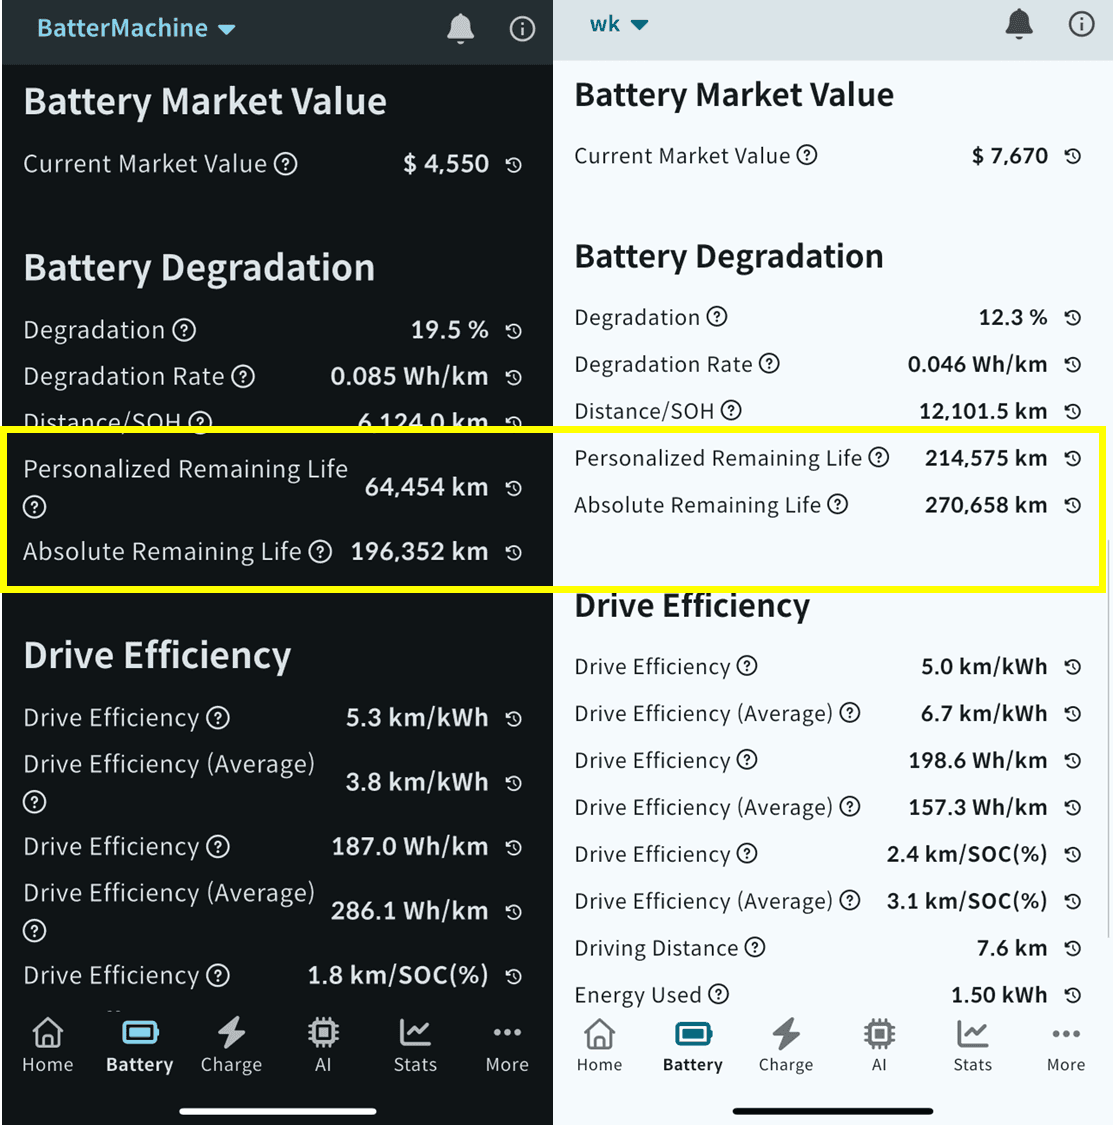Viewport: 1113px width, 1125px height.
Task: Open Charge tab in BatterMachine screen
Action: pyautogui.click(x=231, y=1045)
